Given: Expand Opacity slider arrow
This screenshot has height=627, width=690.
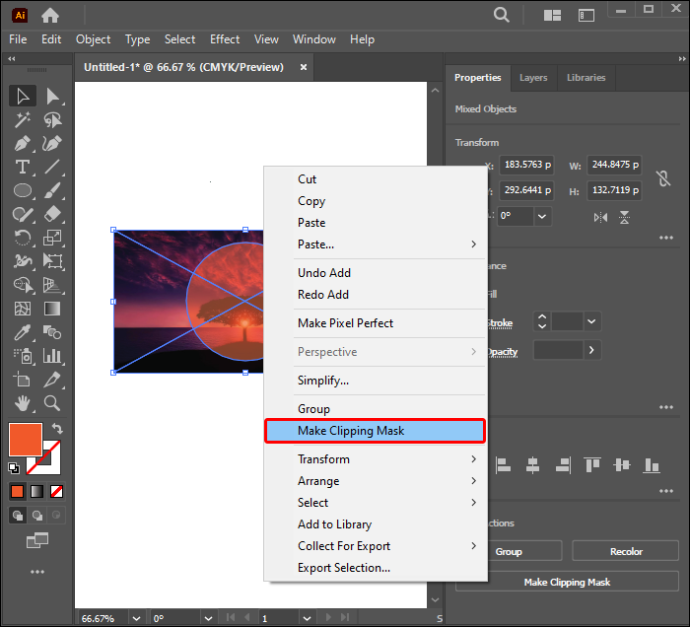Looking at the screenshot, I should coord(592,350).
